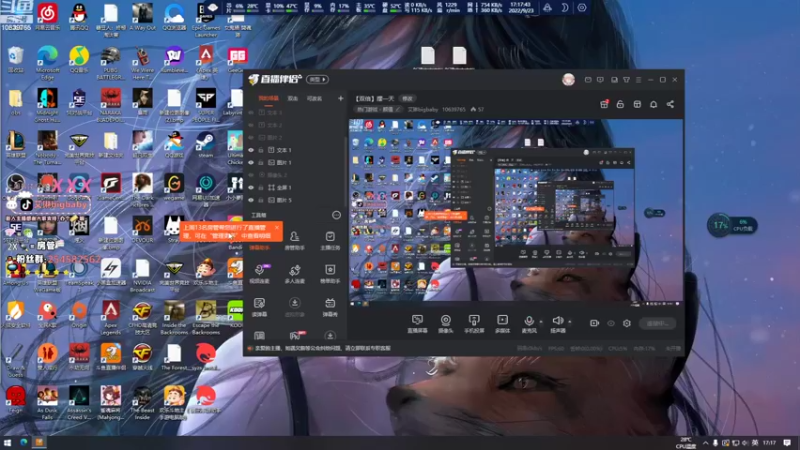Open Microsoft Edge desktop shortcut
800x450 pixels.
click(x=47, y=62)
